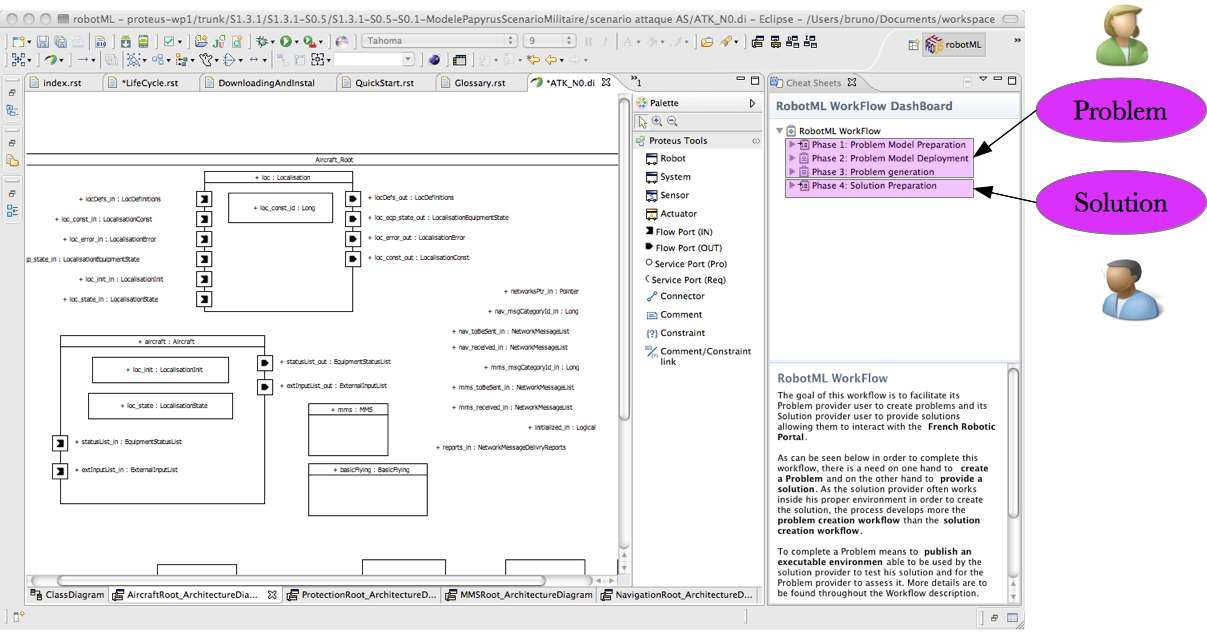The height and width of the screenshot is (632, 1207).
Task: Click the green Run button icon
Action: [x=285, y=41]
